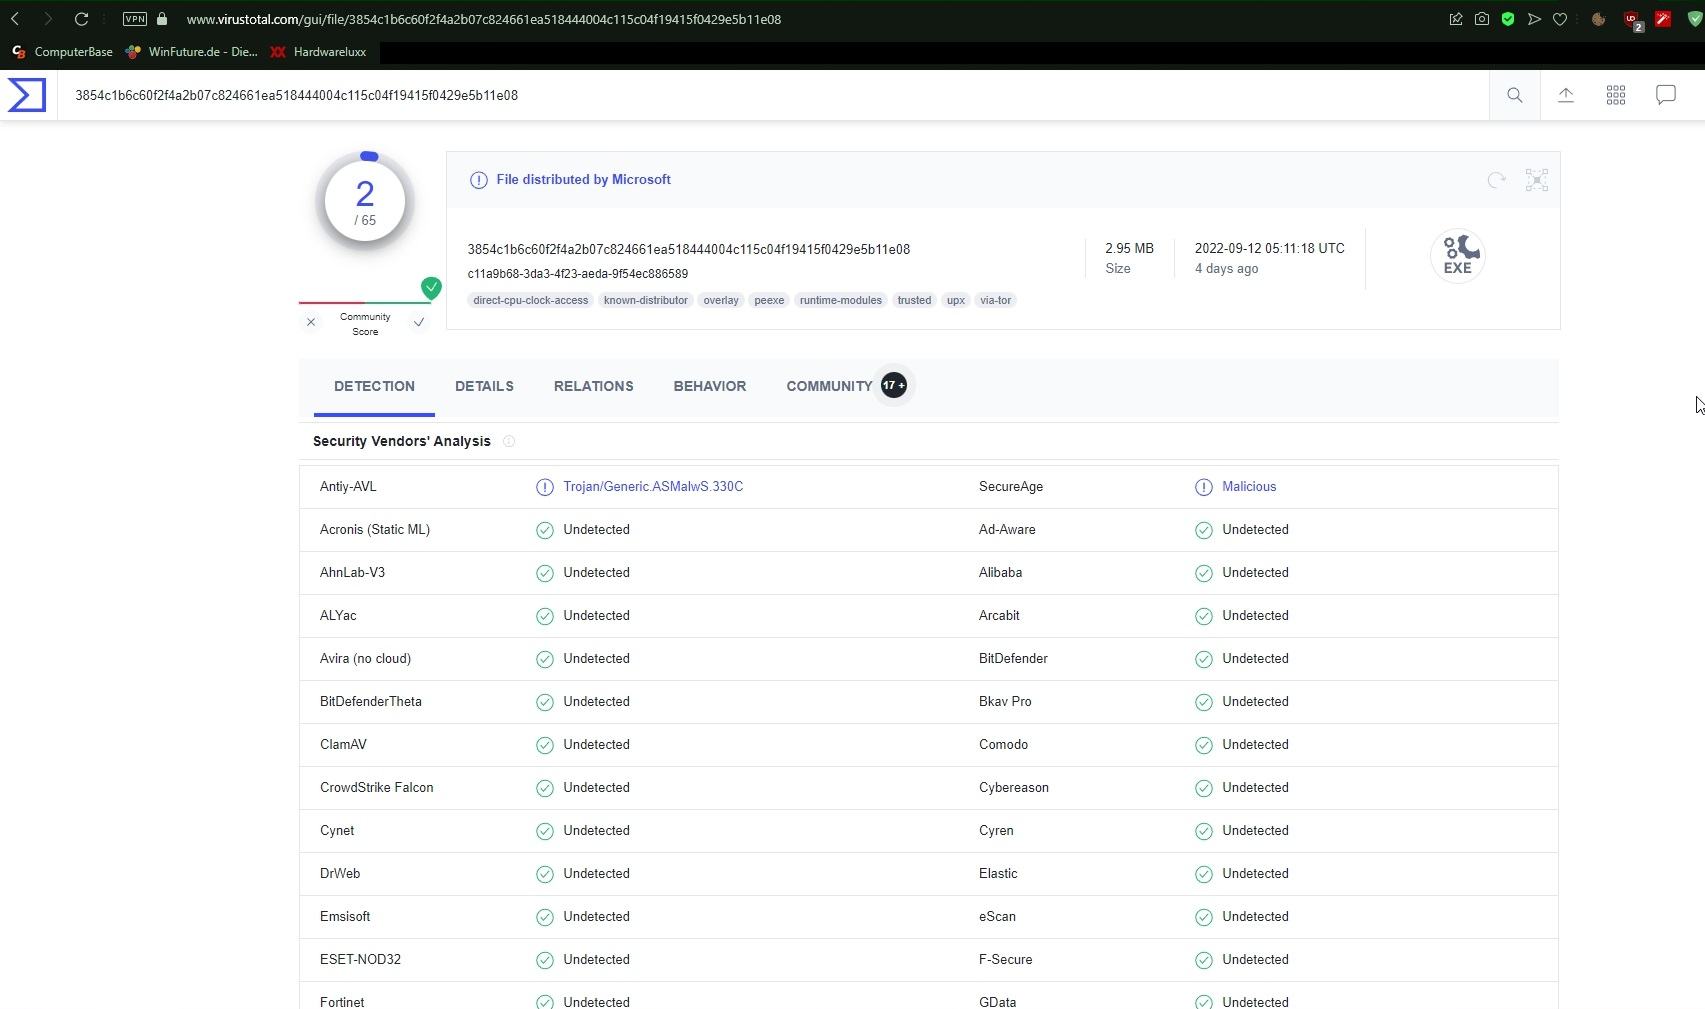
Task: Click File distributed by Microsoft notice
Action: [583, 180]
